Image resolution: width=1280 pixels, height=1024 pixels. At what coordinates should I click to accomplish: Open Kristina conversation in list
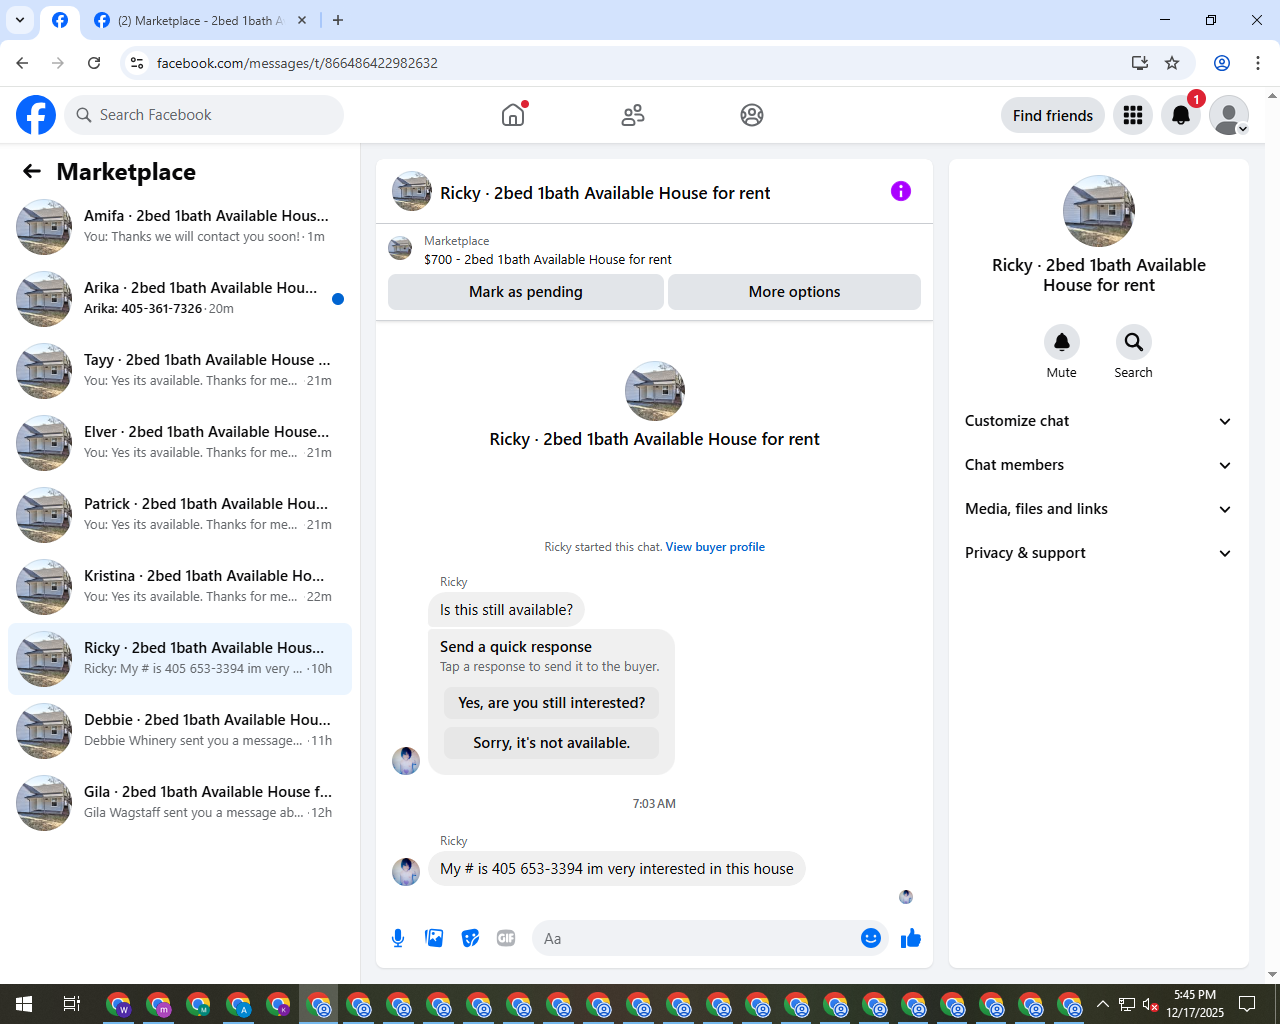point(180,587)
